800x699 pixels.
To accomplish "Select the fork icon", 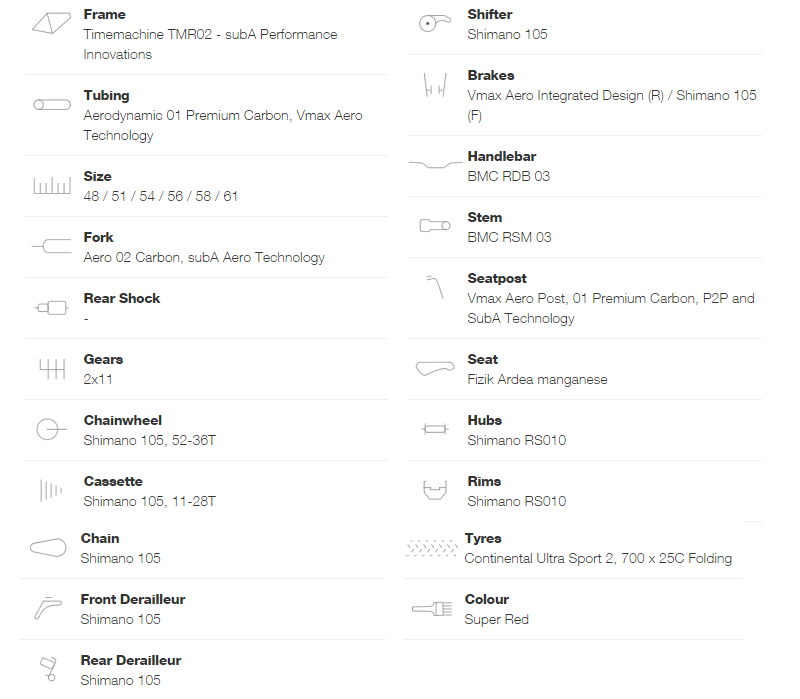I will tap(52, 246).
